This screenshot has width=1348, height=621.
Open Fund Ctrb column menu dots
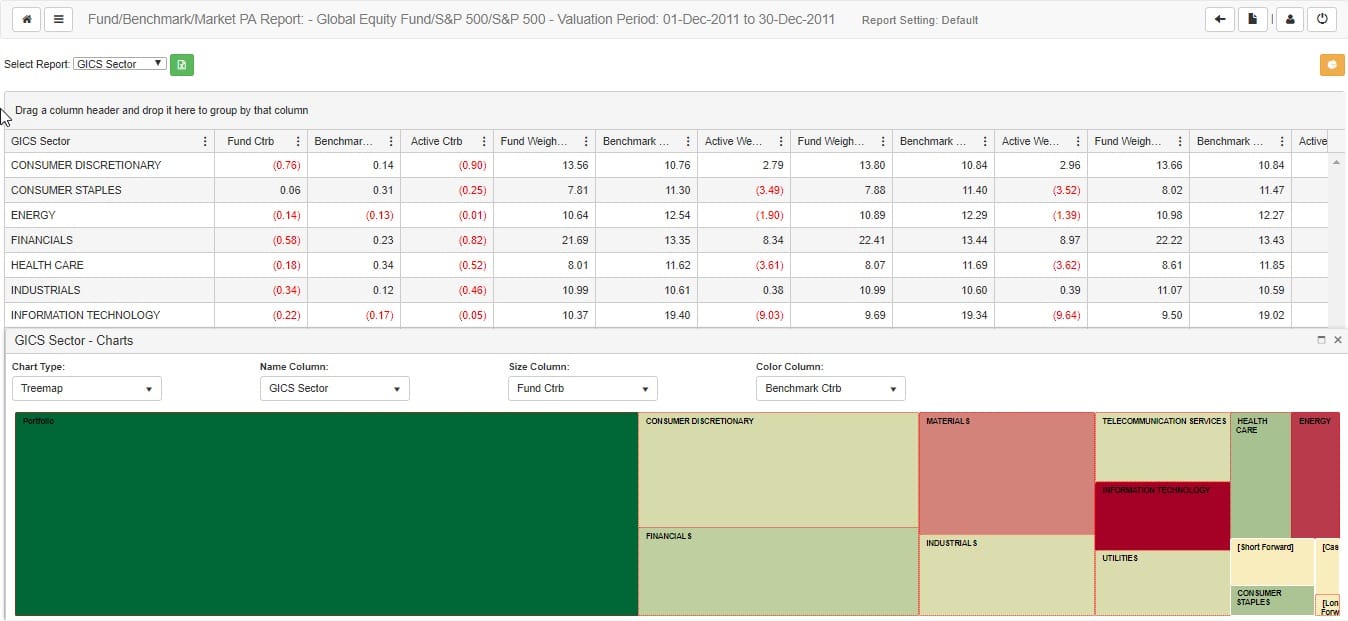298,141
